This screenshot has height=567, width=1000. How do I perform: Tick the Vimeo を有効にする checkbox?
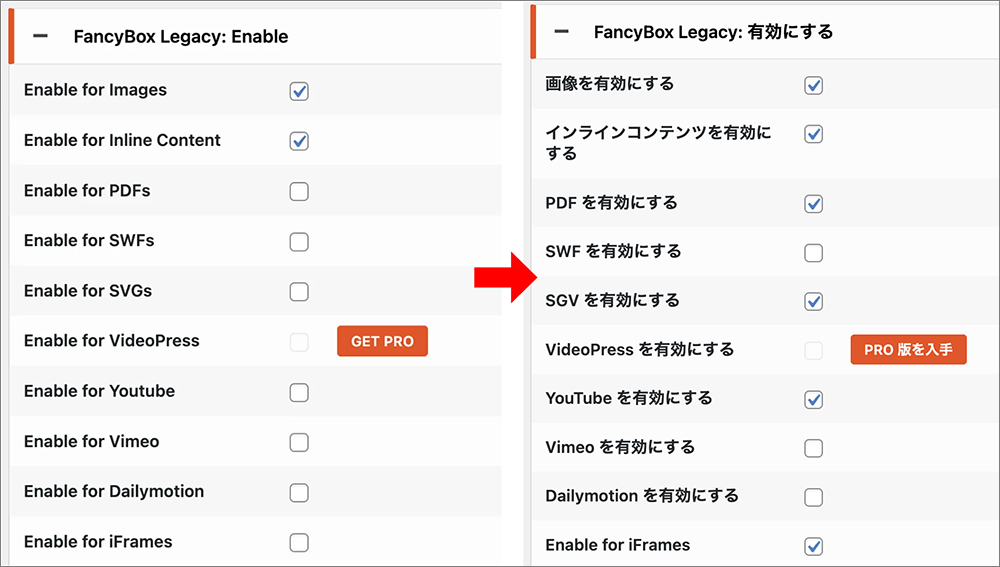click(x=813, y=448)
